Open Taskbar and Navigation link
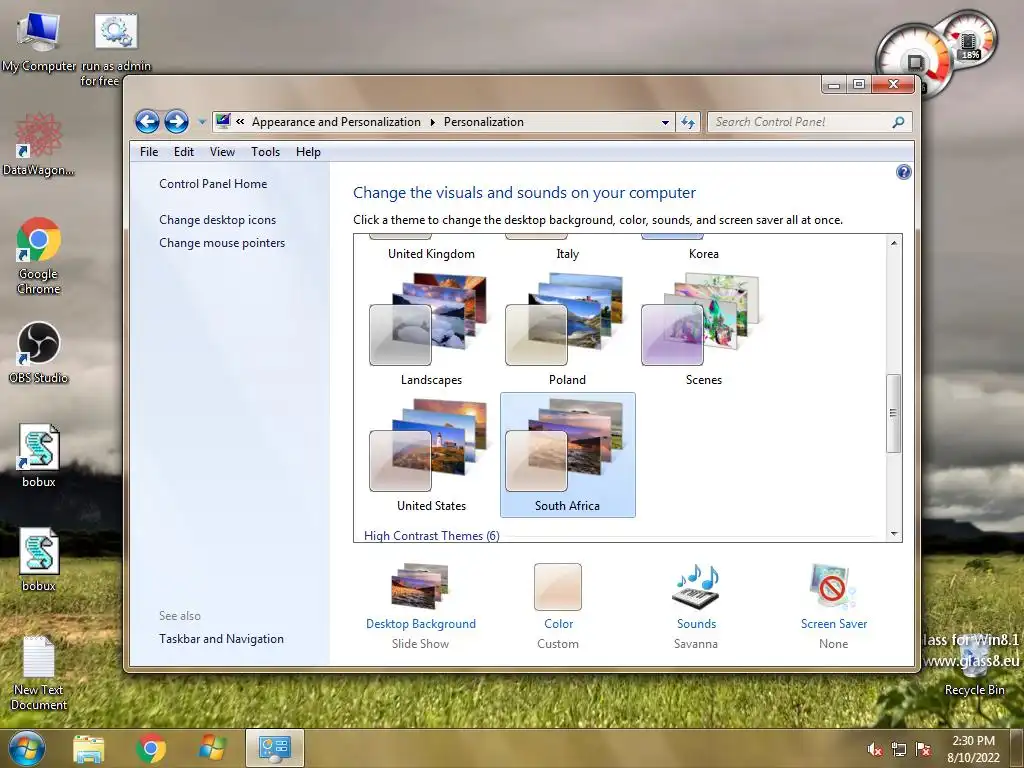The image size is (1024, 768). pos(221,639)
